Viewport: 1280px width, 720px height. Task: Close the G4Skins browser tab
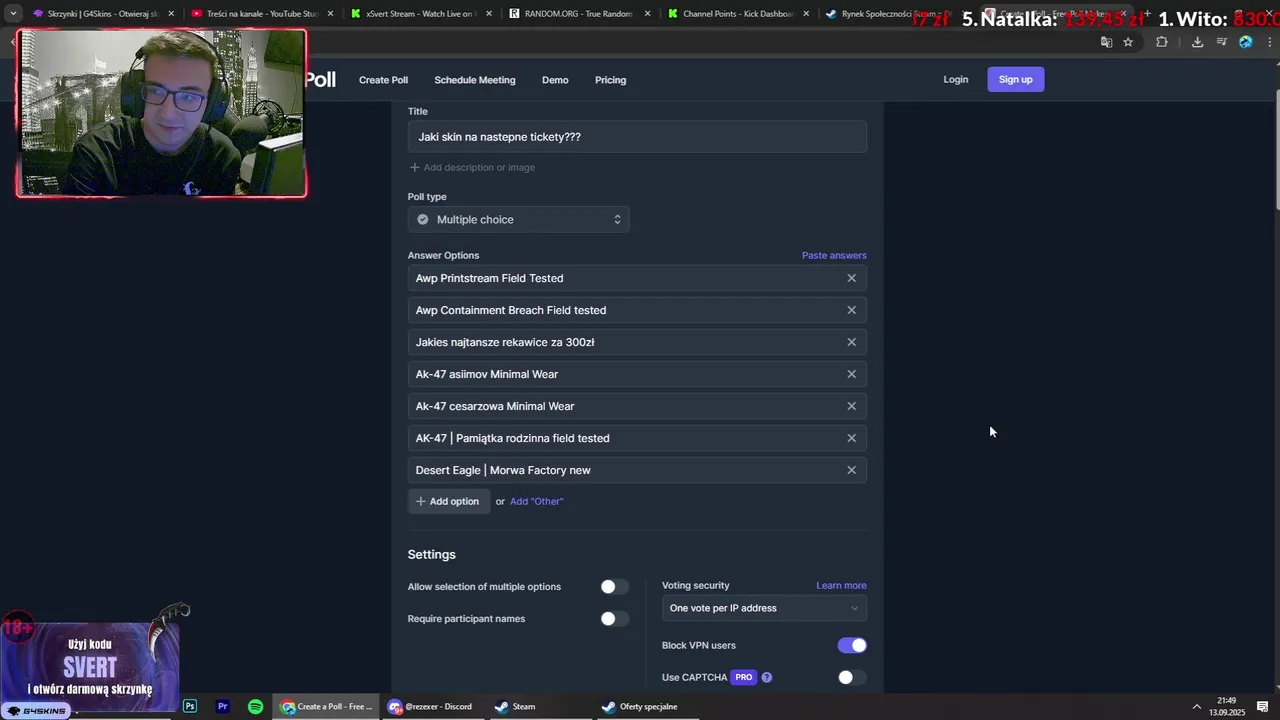171,14
